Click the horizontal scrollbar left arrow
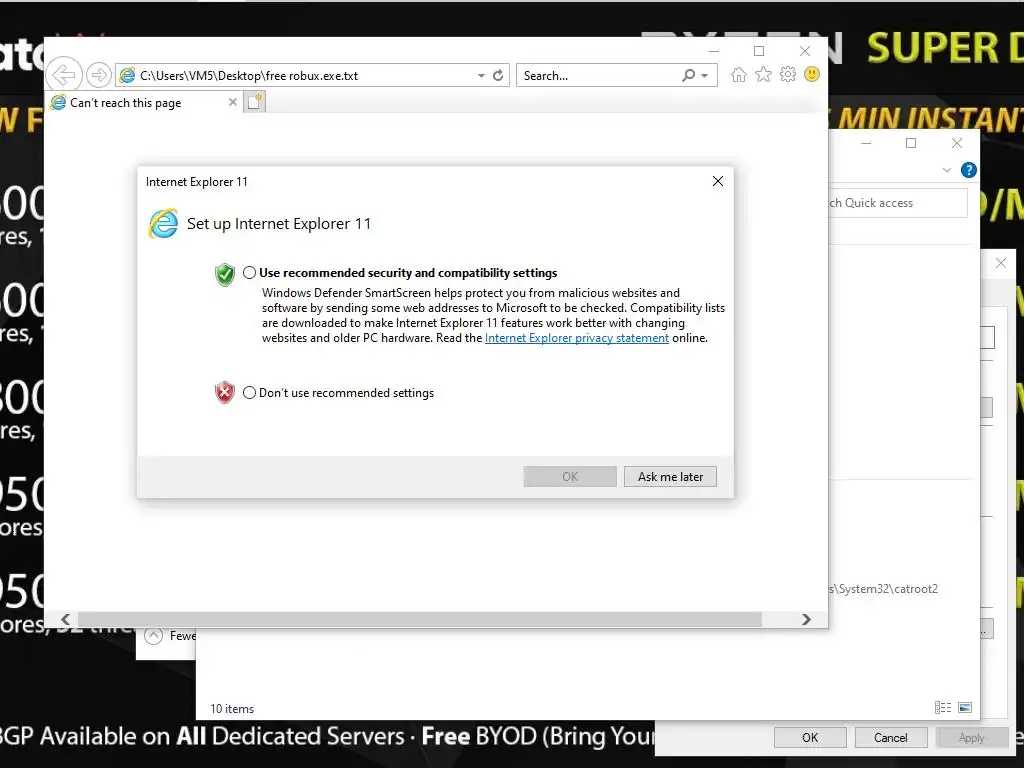This screenshot has height=768, width=1024. click(65, 619)
